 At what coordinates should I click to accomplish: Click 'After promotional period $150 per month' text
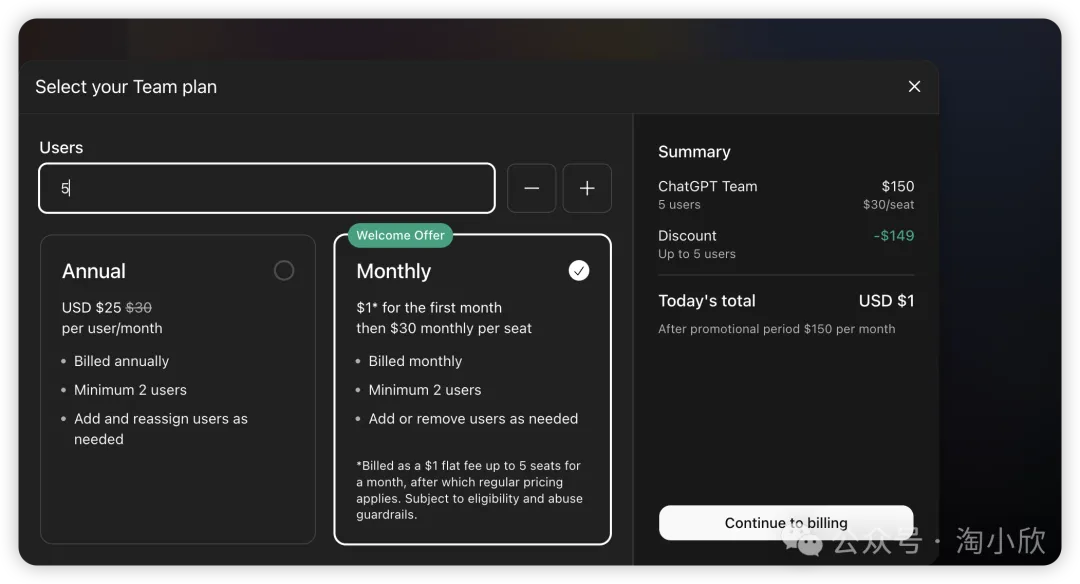click(776, 328)
